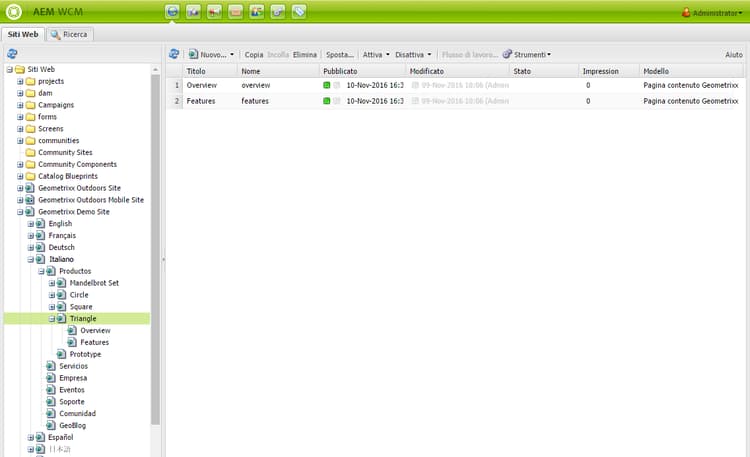
Task: Click the page icon beside Prototype
Action: point(61,354)
